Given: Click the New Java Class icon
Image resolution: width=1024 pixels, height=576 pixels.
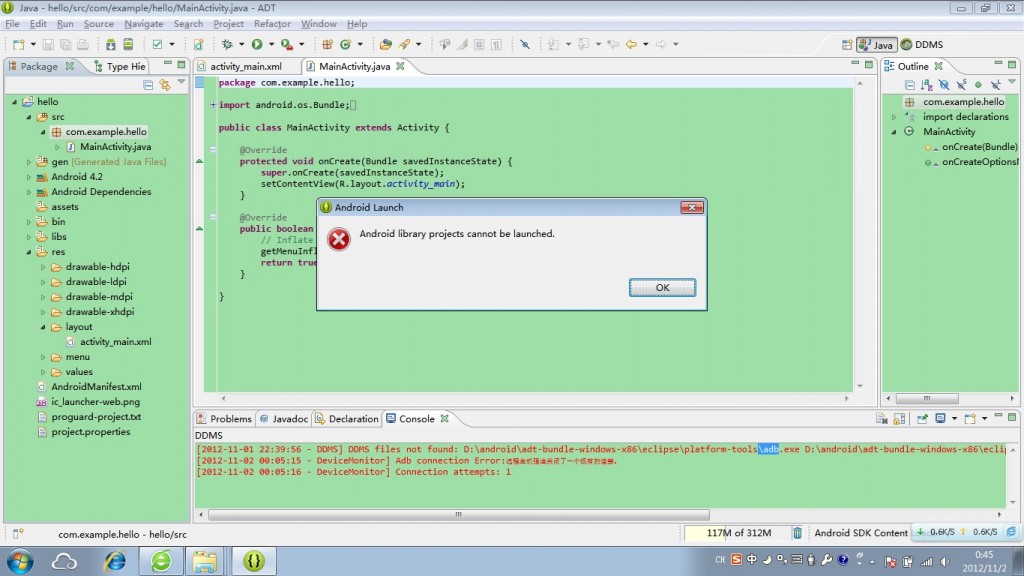Looking at the screenshot, I should pyautogui.click(x=345, y=44).
